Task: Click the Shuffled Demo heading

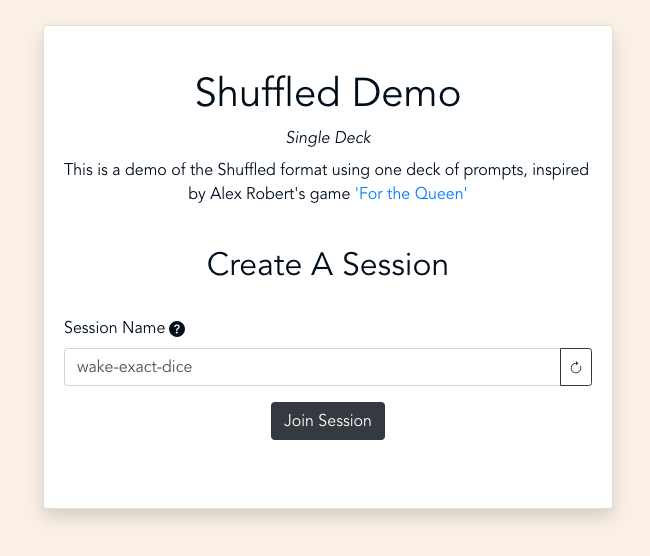Action: 328,93
